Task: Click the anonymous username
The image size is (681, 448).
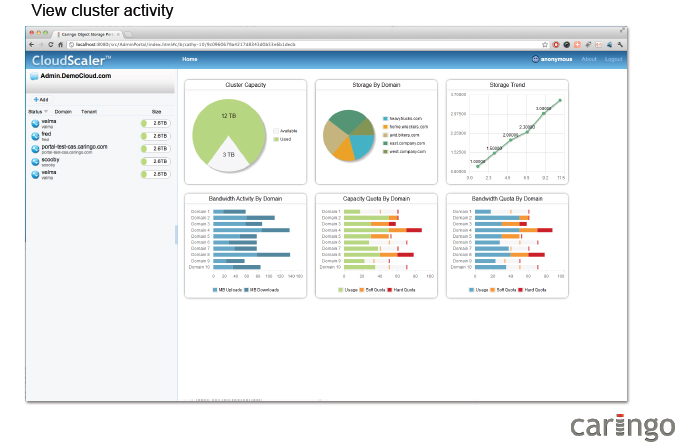Action: pos(556,59)
